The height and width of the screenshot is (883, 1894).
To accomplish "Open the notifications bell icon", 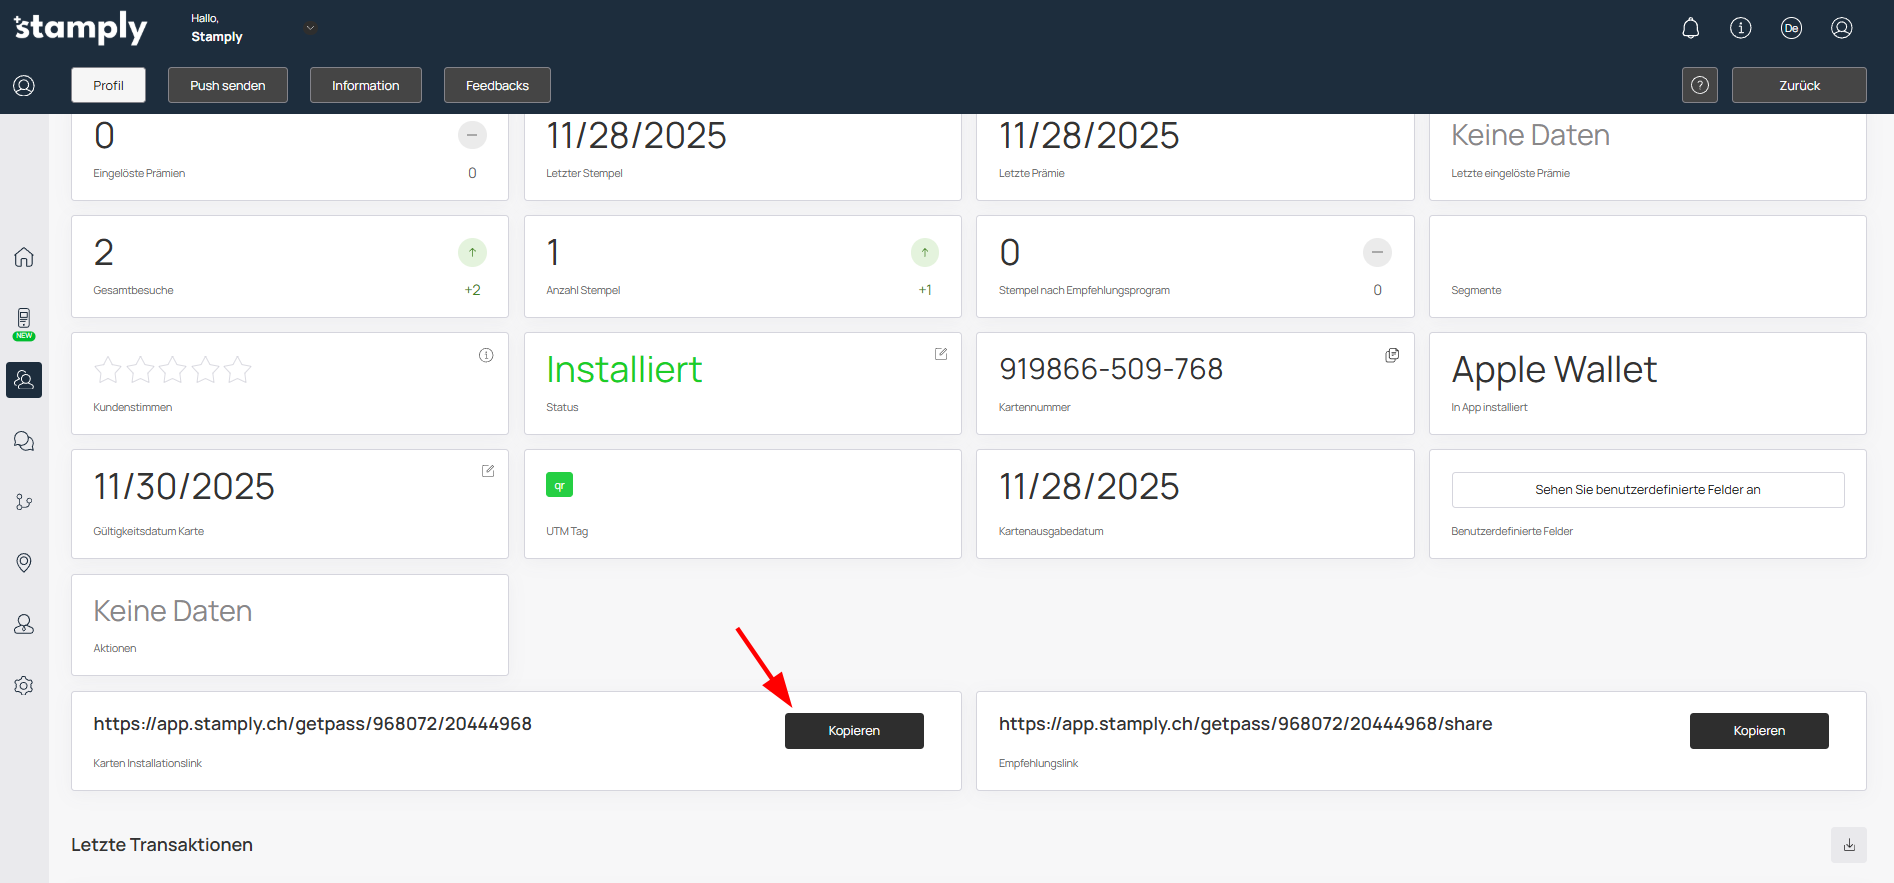I will pos(1690,28).
